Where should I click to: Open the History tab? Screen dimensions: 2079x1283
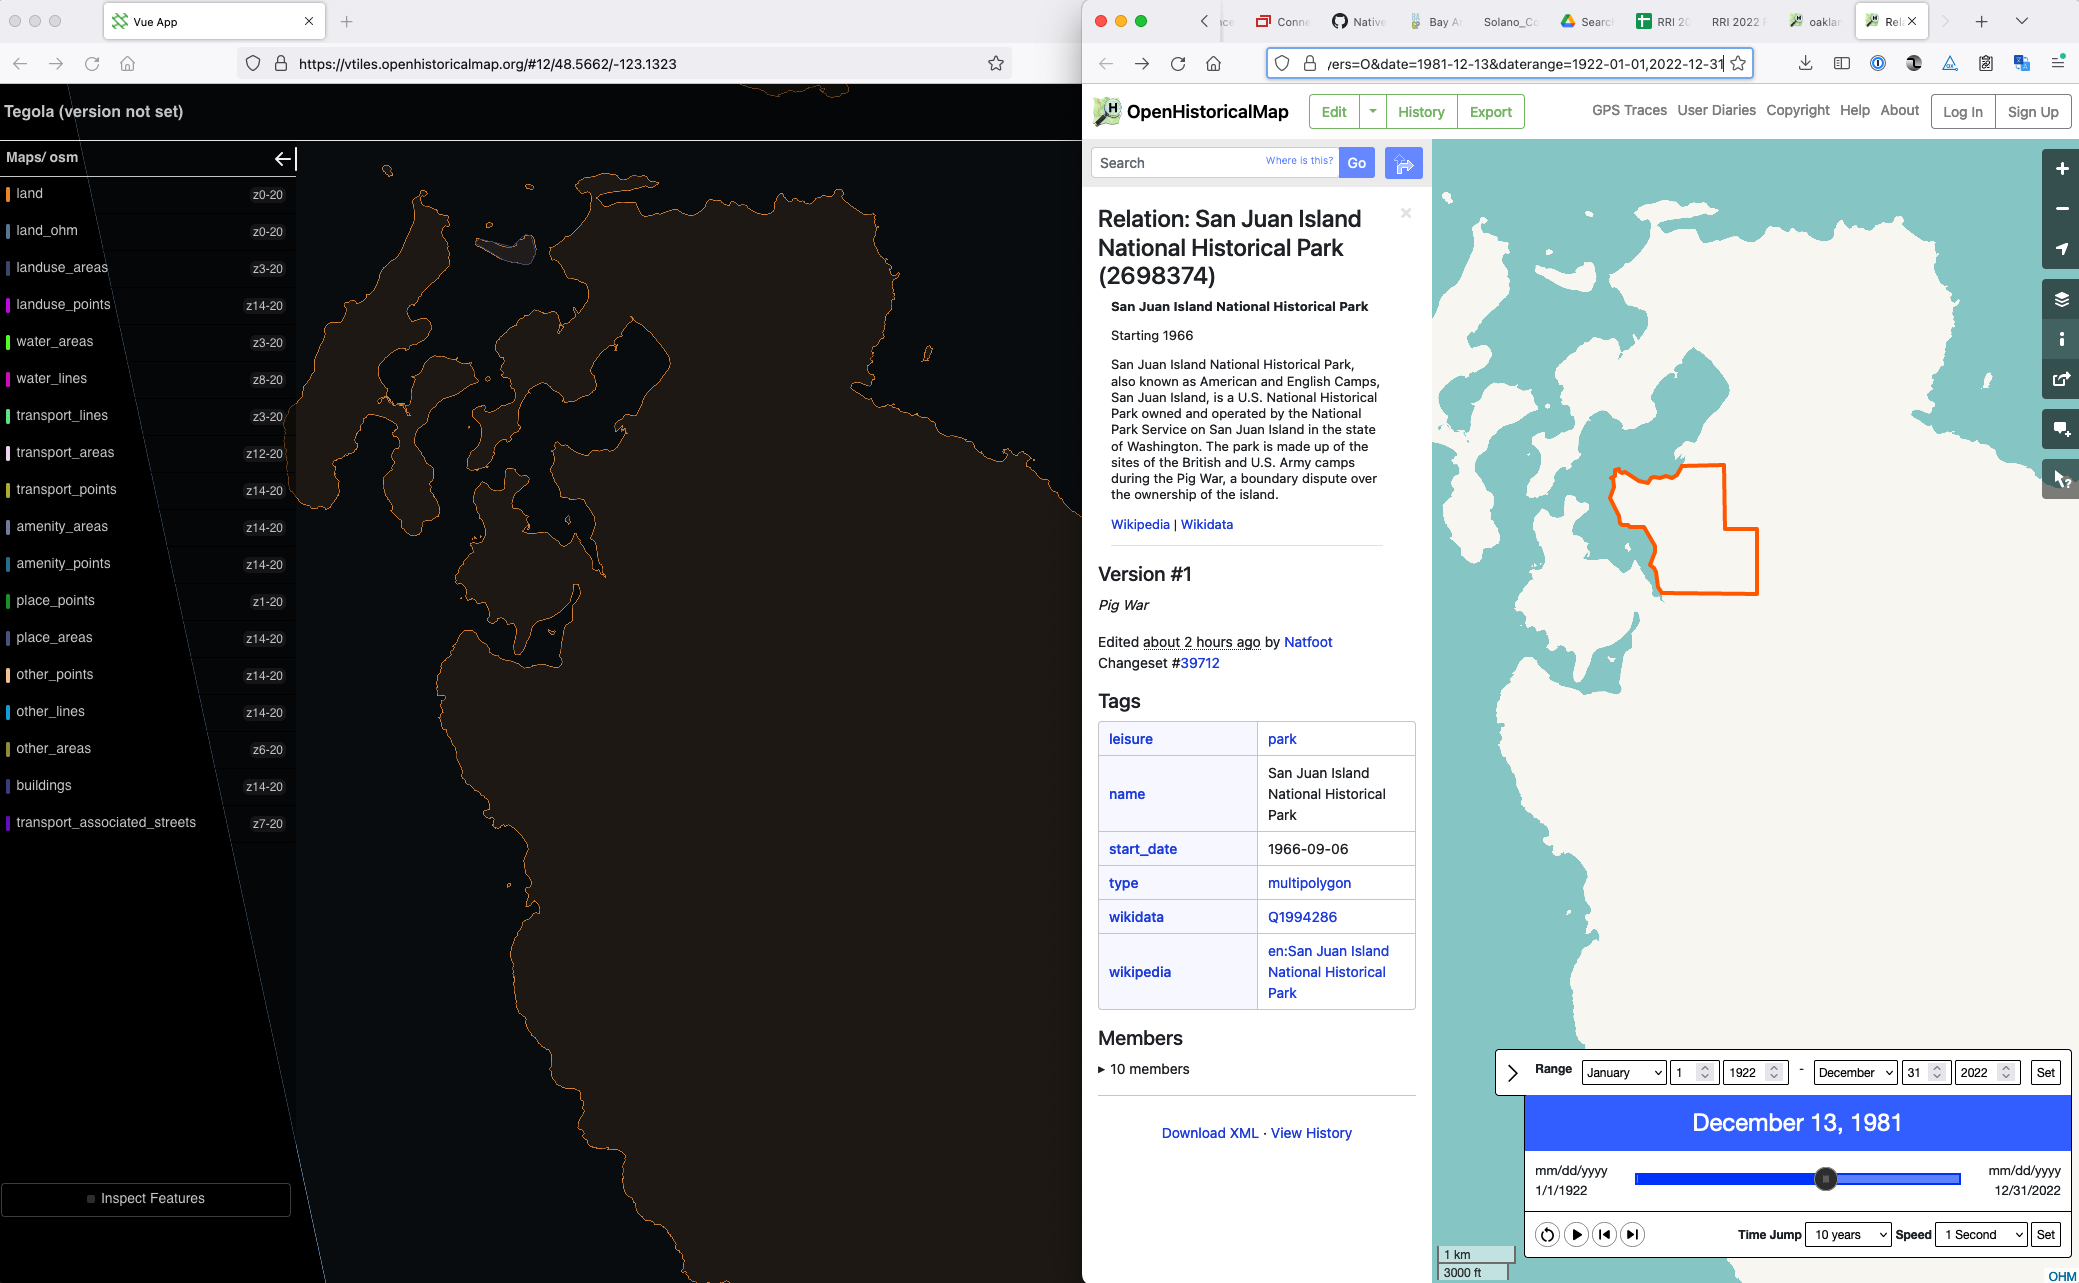pyautogui.click(x=1421, y=111)
